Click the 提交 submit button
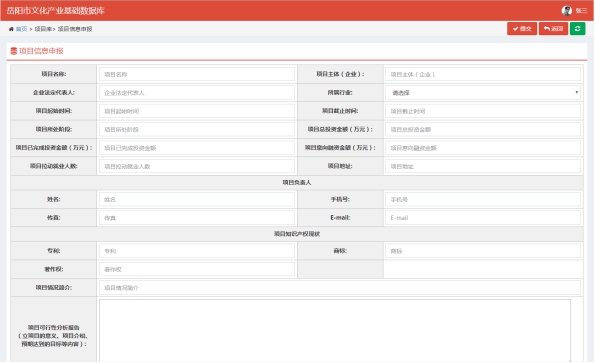595x363 pixels. pyautogui.click(x=522, y=28)
